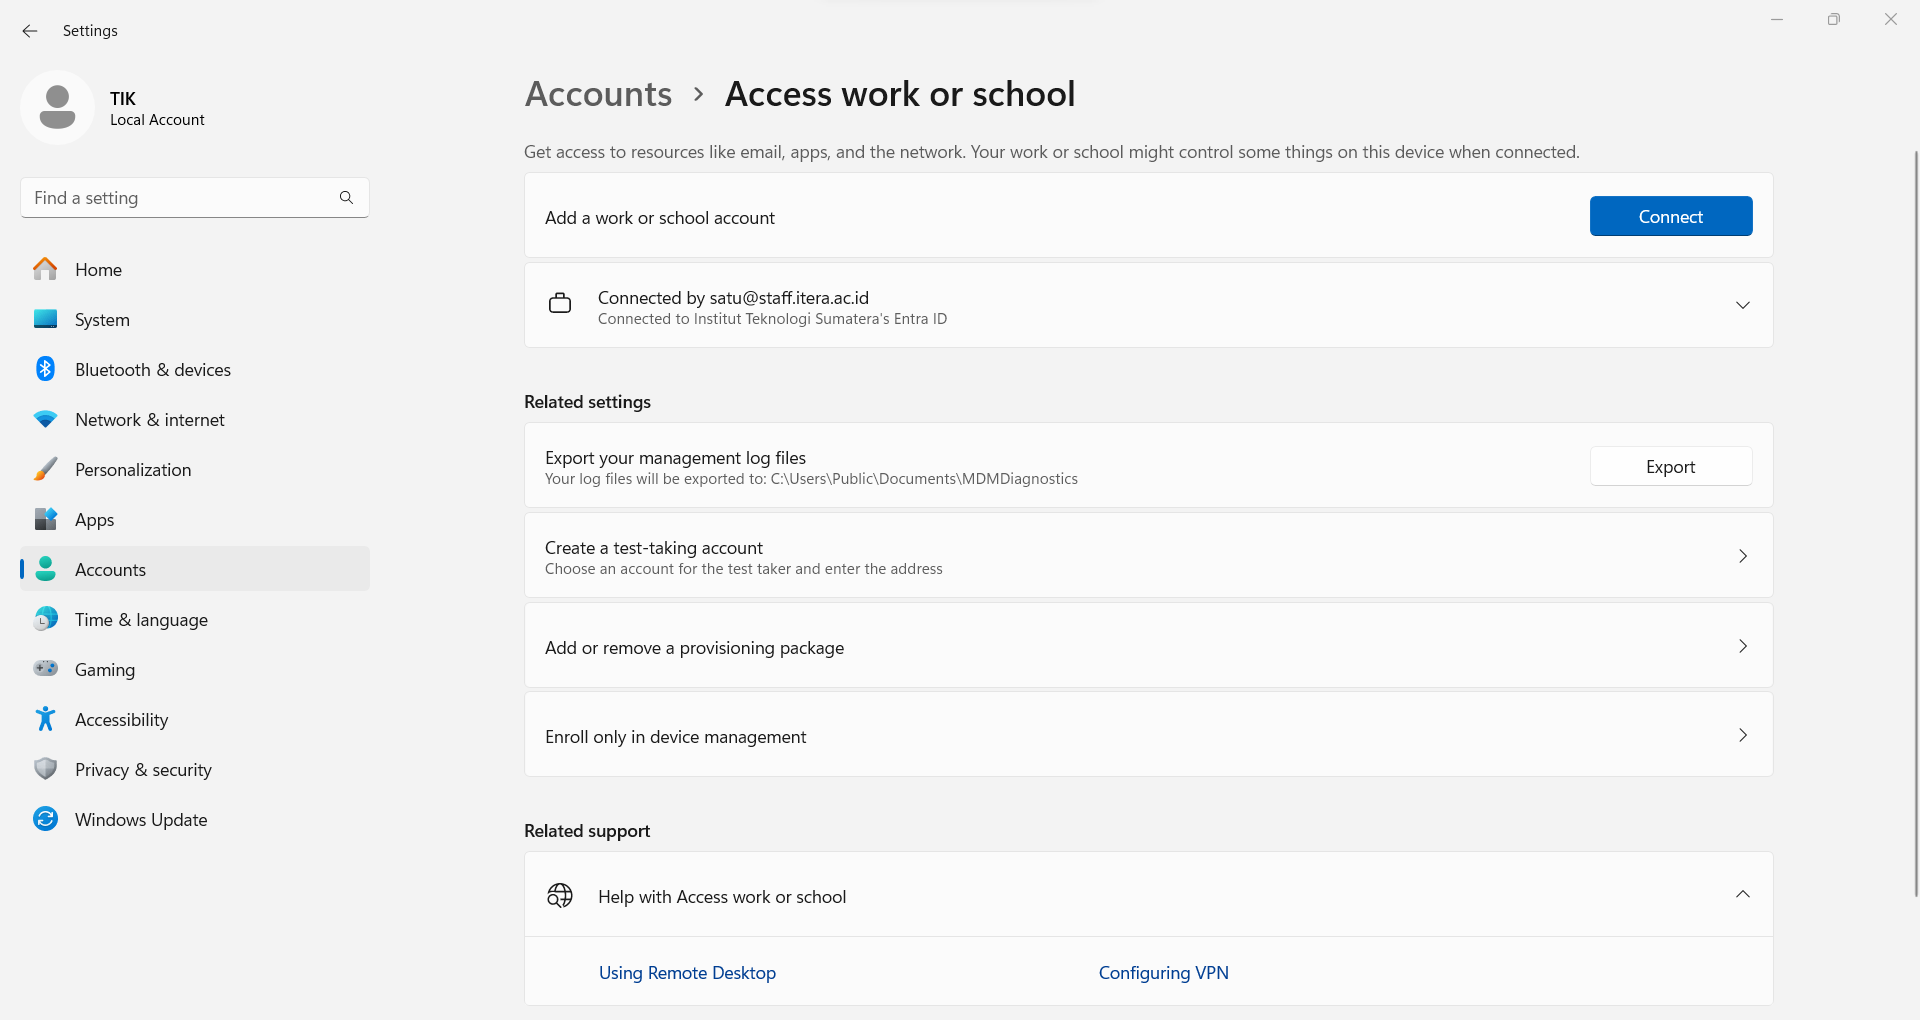This screenshot has height=1020, width=1920.
Task: Open Bluetooth & devices settings
Action: click(x=195, y=369)
